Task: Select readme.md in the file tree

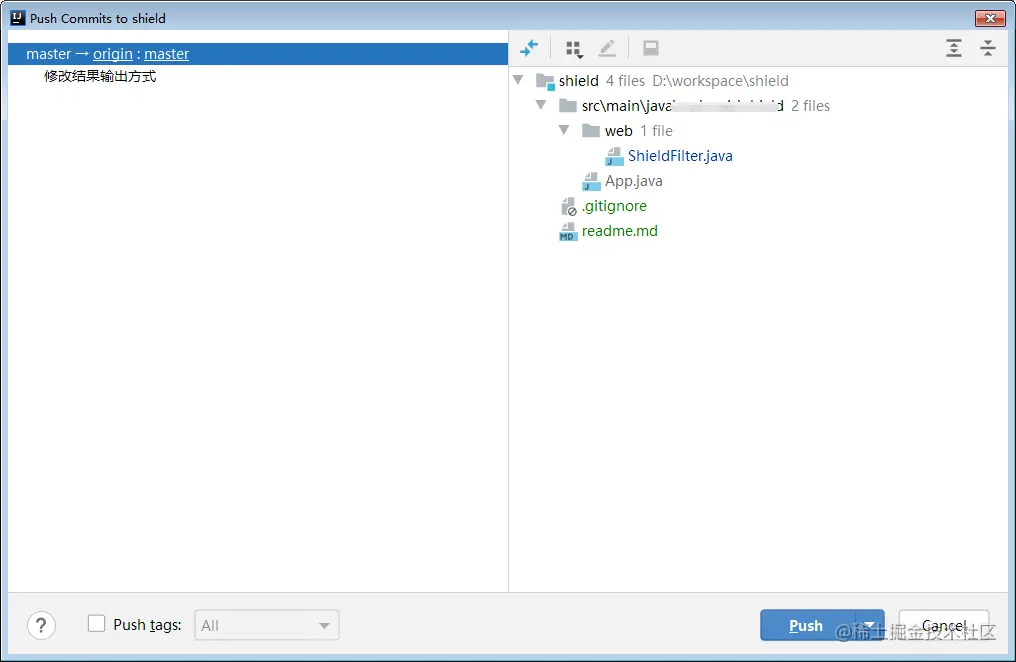Action: [619, 231]
